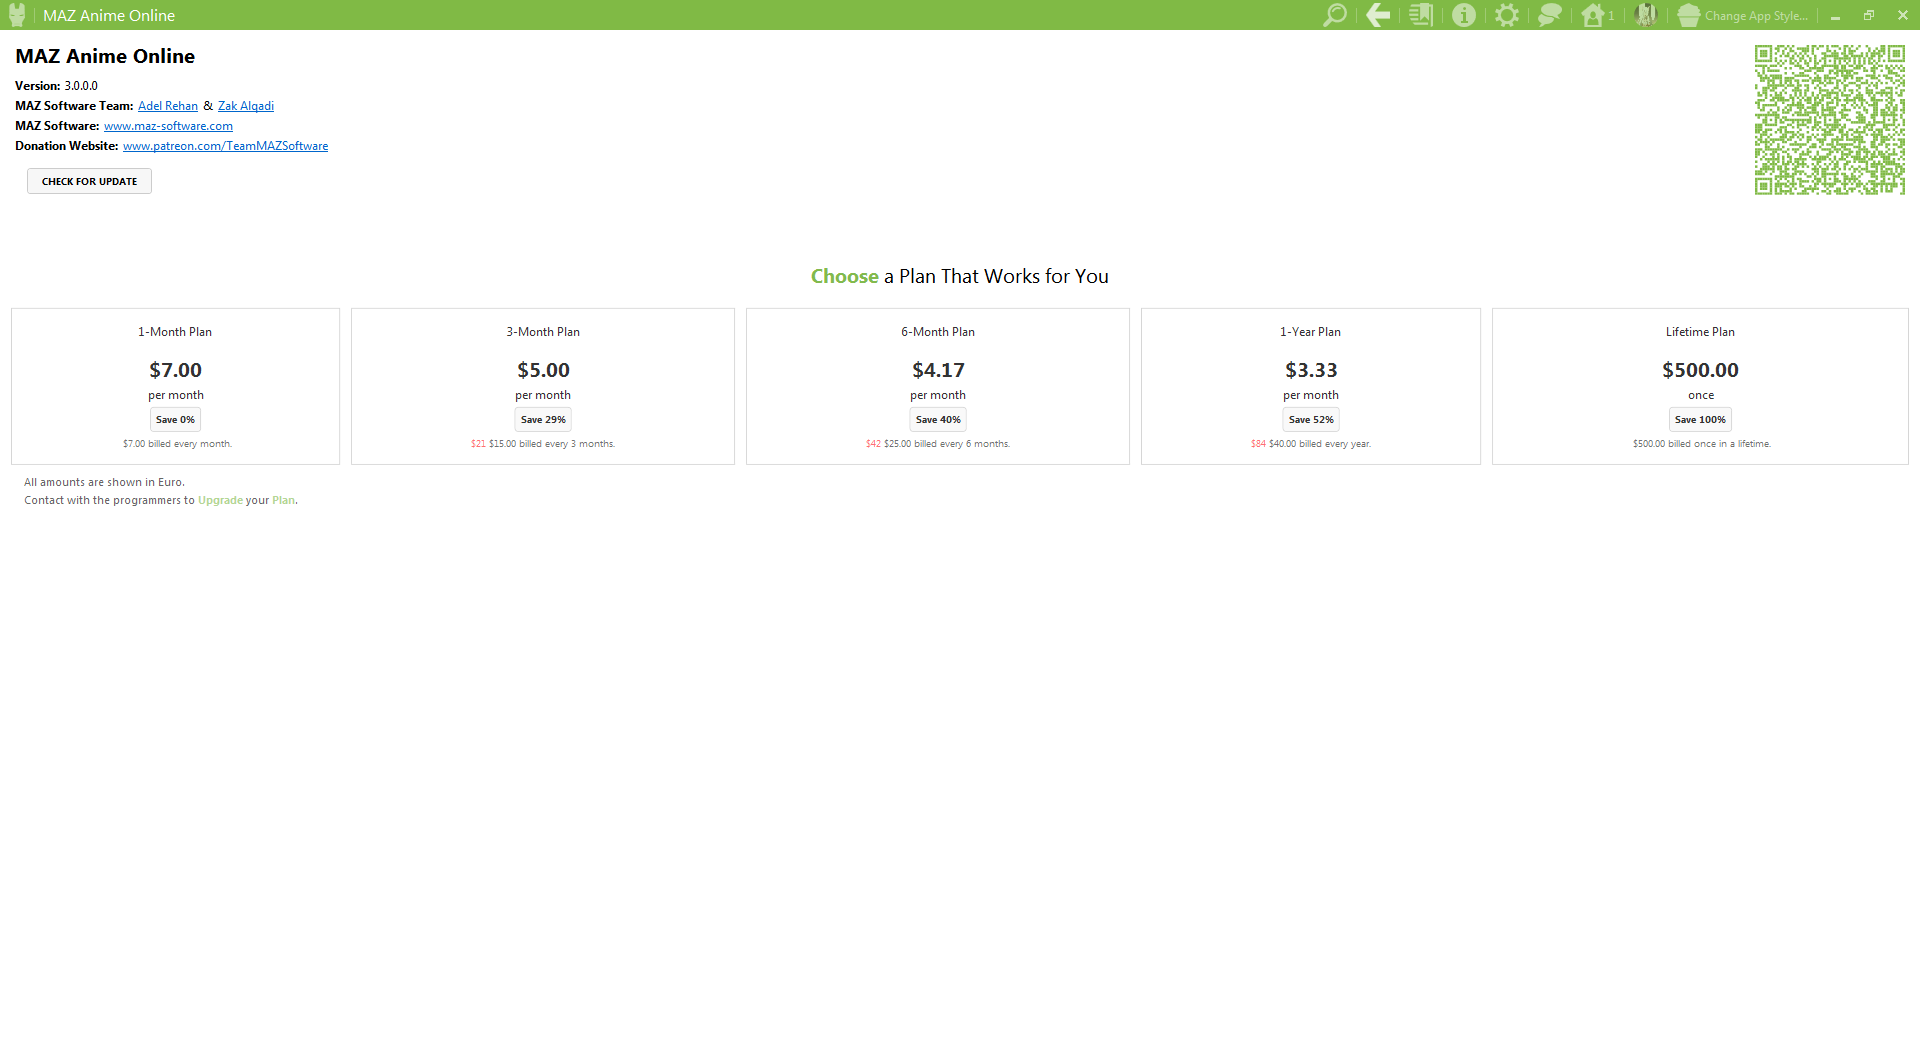Click the QR code image

click(x=1829, y=119)
